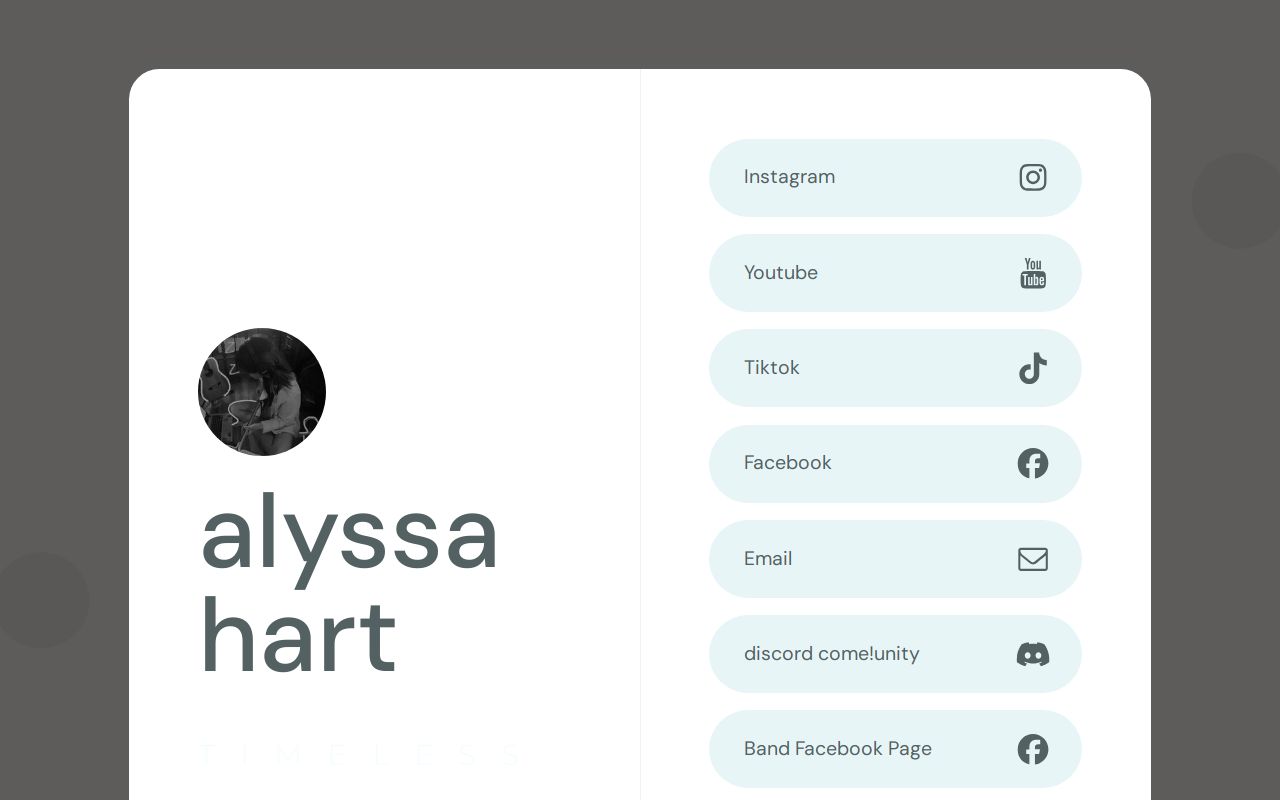Click the Discord logo icon

coord(1033,654)
